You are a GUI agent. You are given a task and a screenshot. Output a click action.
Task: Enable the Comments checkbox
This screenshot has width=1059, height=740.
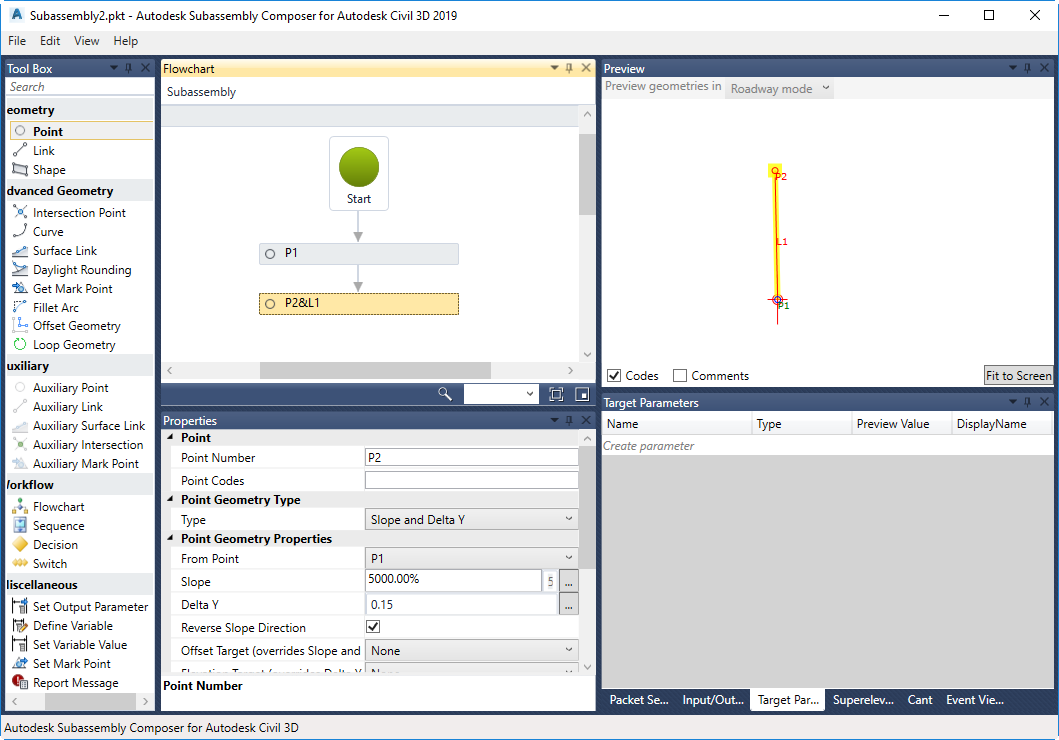coord(681,375)
